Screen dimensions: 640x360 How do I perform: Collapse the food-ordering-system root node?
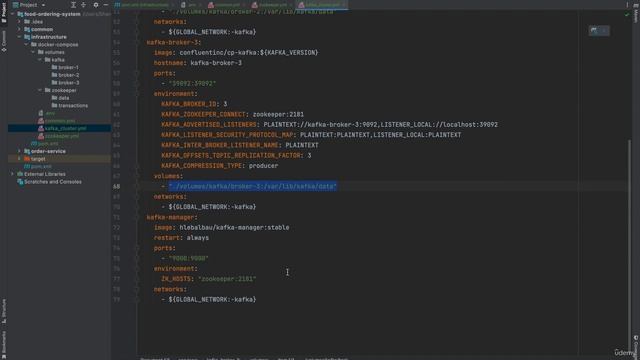point(12,14)
